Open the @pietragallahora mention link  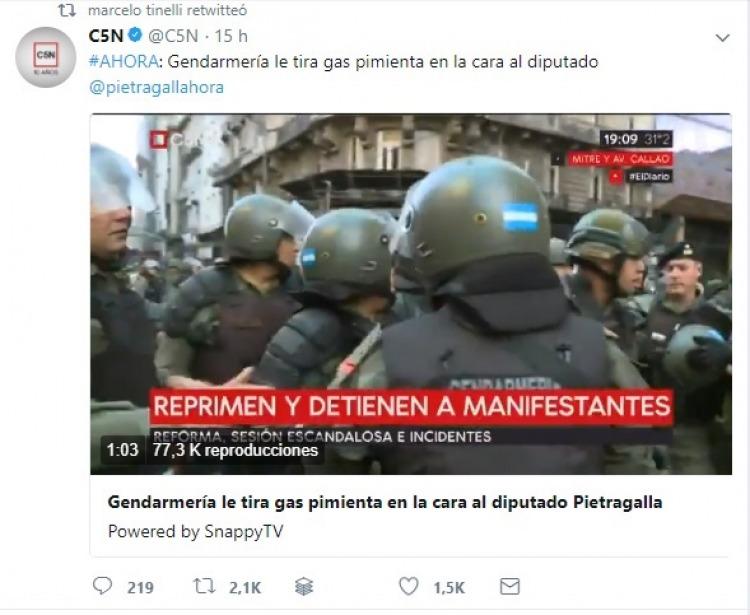coord(156,88)
